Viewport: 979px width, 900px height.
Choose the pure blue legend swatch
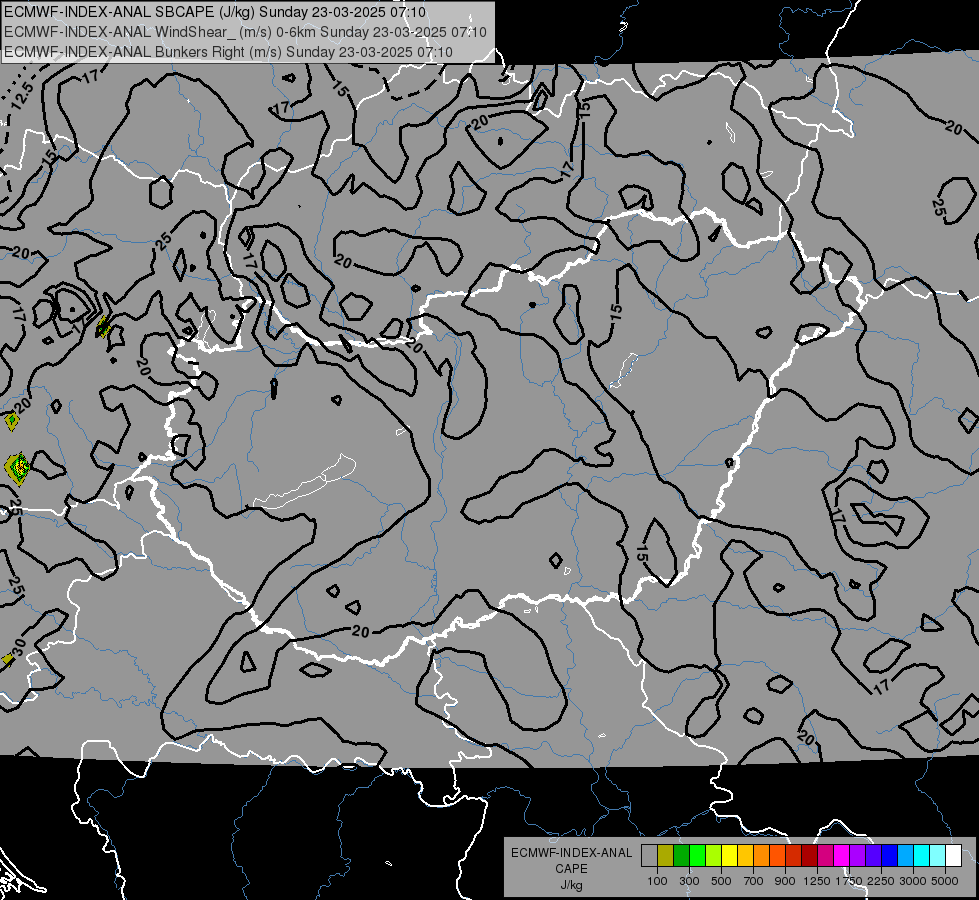[x=890, y=856]
